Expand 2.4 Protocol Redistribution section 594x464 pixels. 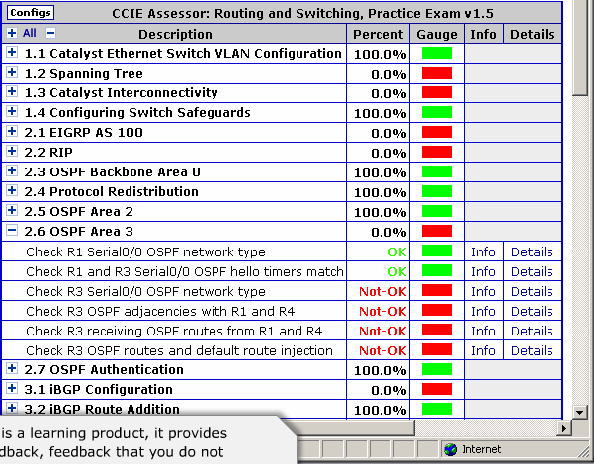(12, 190)
